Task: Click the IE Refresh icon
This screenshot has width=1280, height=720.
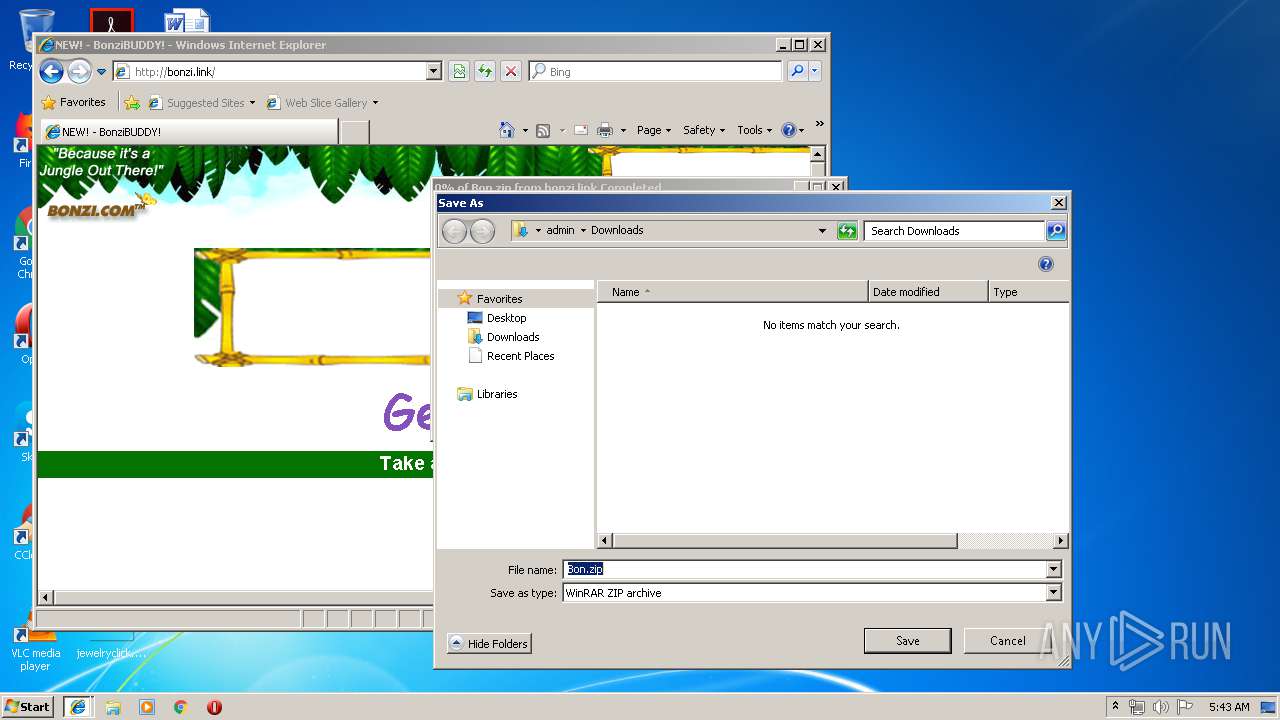Action: (x=485, y=71)
